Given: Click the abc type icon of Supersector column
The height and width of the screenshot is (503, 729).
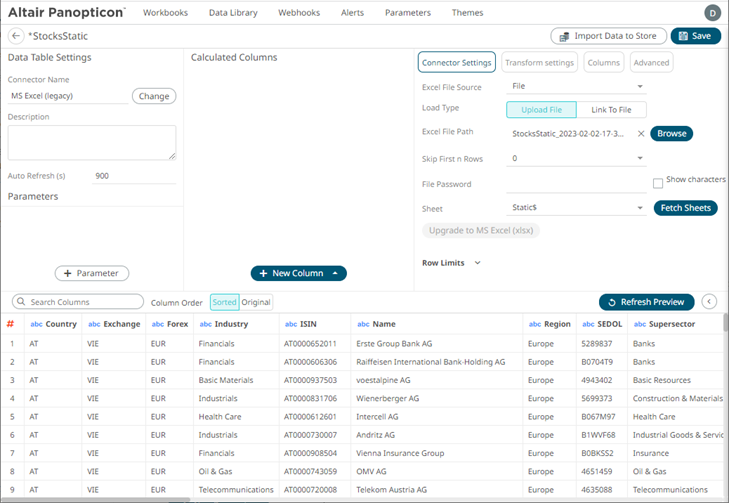Looking at the screenshot, I should click(x=640, y=324).
